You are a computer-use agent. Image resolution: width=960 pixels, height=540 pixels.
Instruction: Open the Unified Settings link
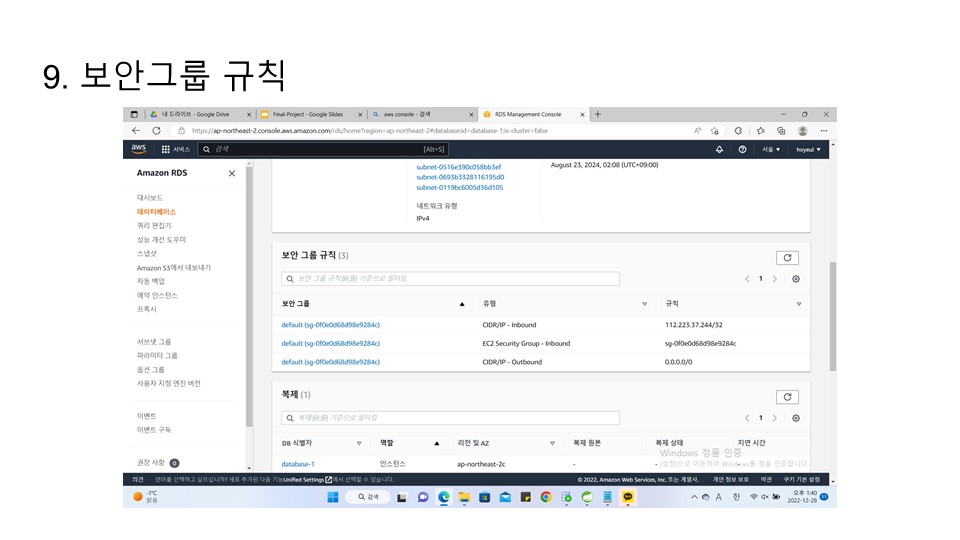307,479
